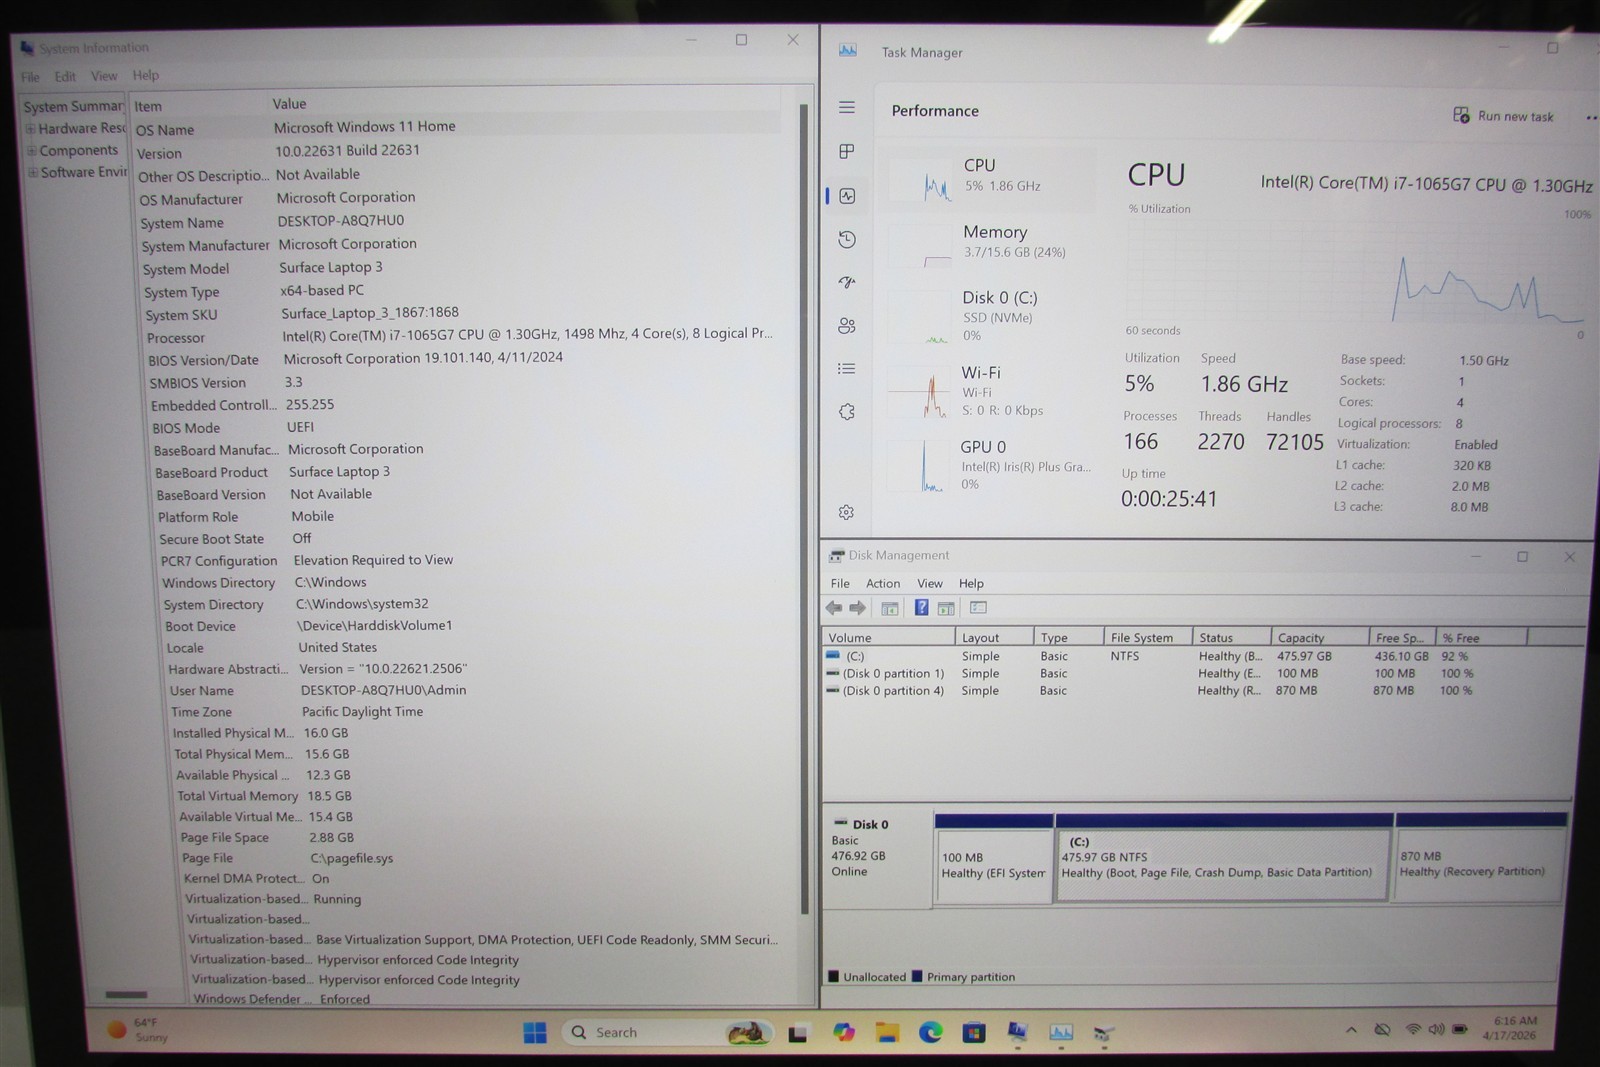1600x1067 pixels.
Task: Click the Wi-Fi tray icon
Action: 1413,1029
